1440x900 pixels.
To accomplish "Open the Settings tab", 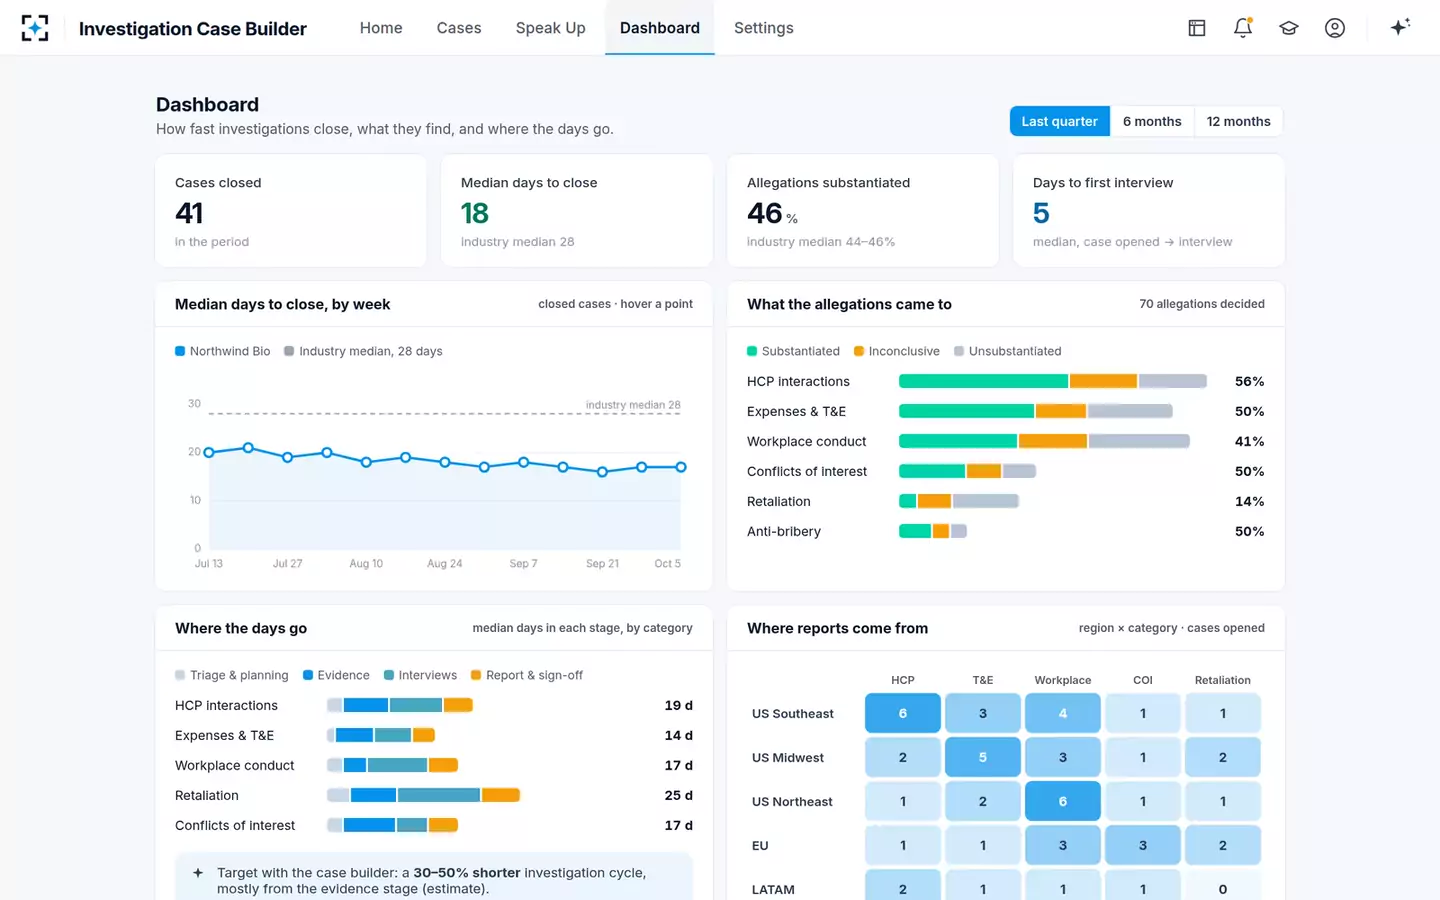I will click(764, 28).
